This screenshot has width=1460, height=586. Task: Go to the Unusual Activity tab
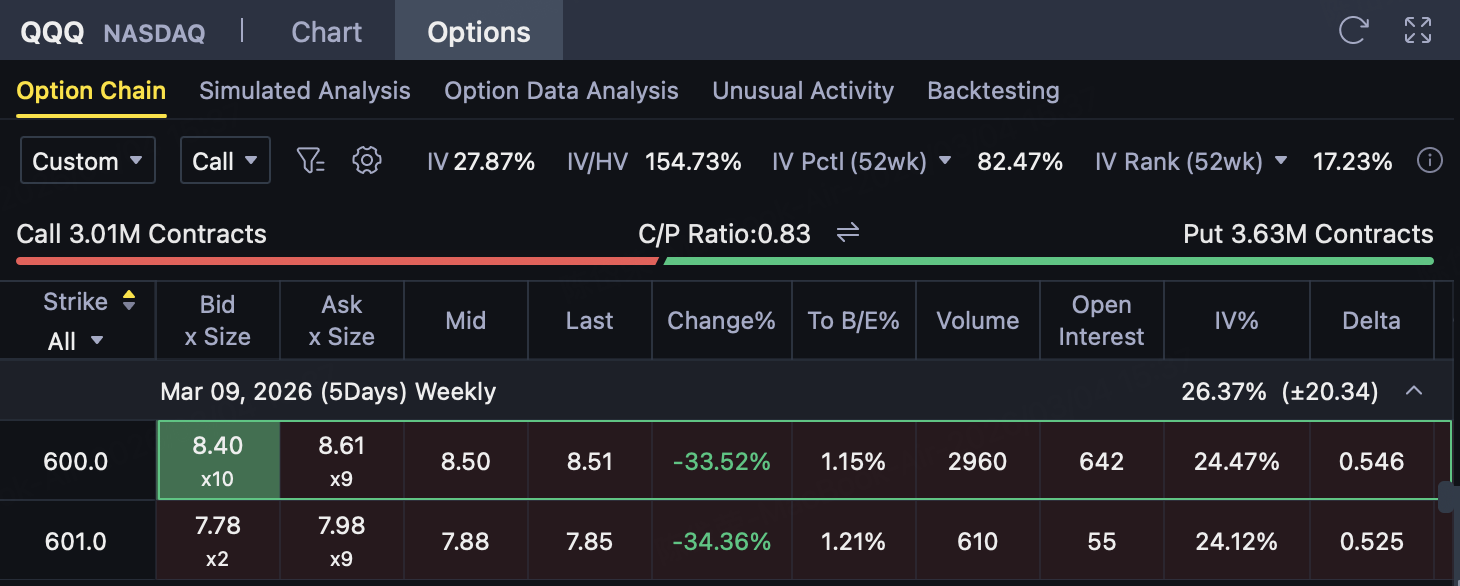(803, 91)
